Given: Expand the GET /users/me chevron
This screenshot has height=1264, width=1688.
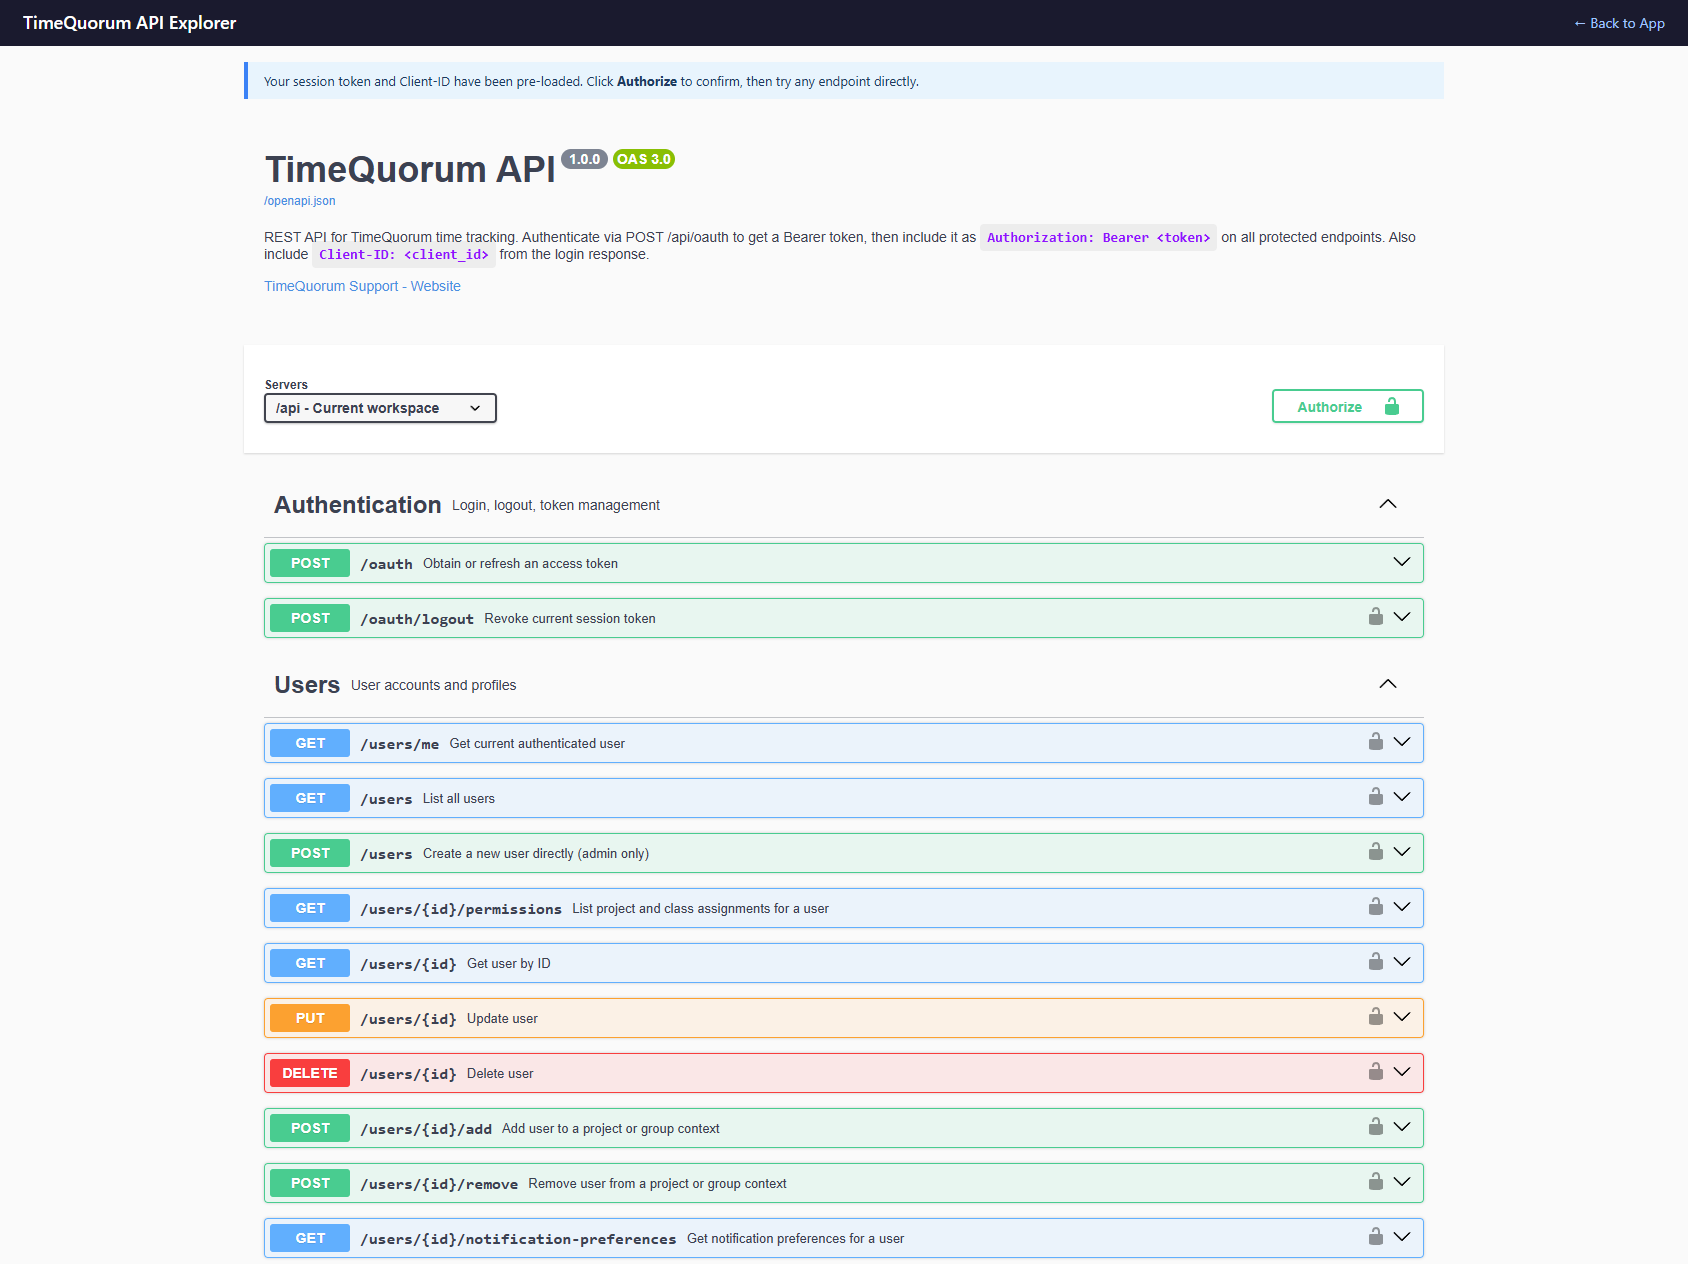Looking at the screenshot, I should (1402, 742).
